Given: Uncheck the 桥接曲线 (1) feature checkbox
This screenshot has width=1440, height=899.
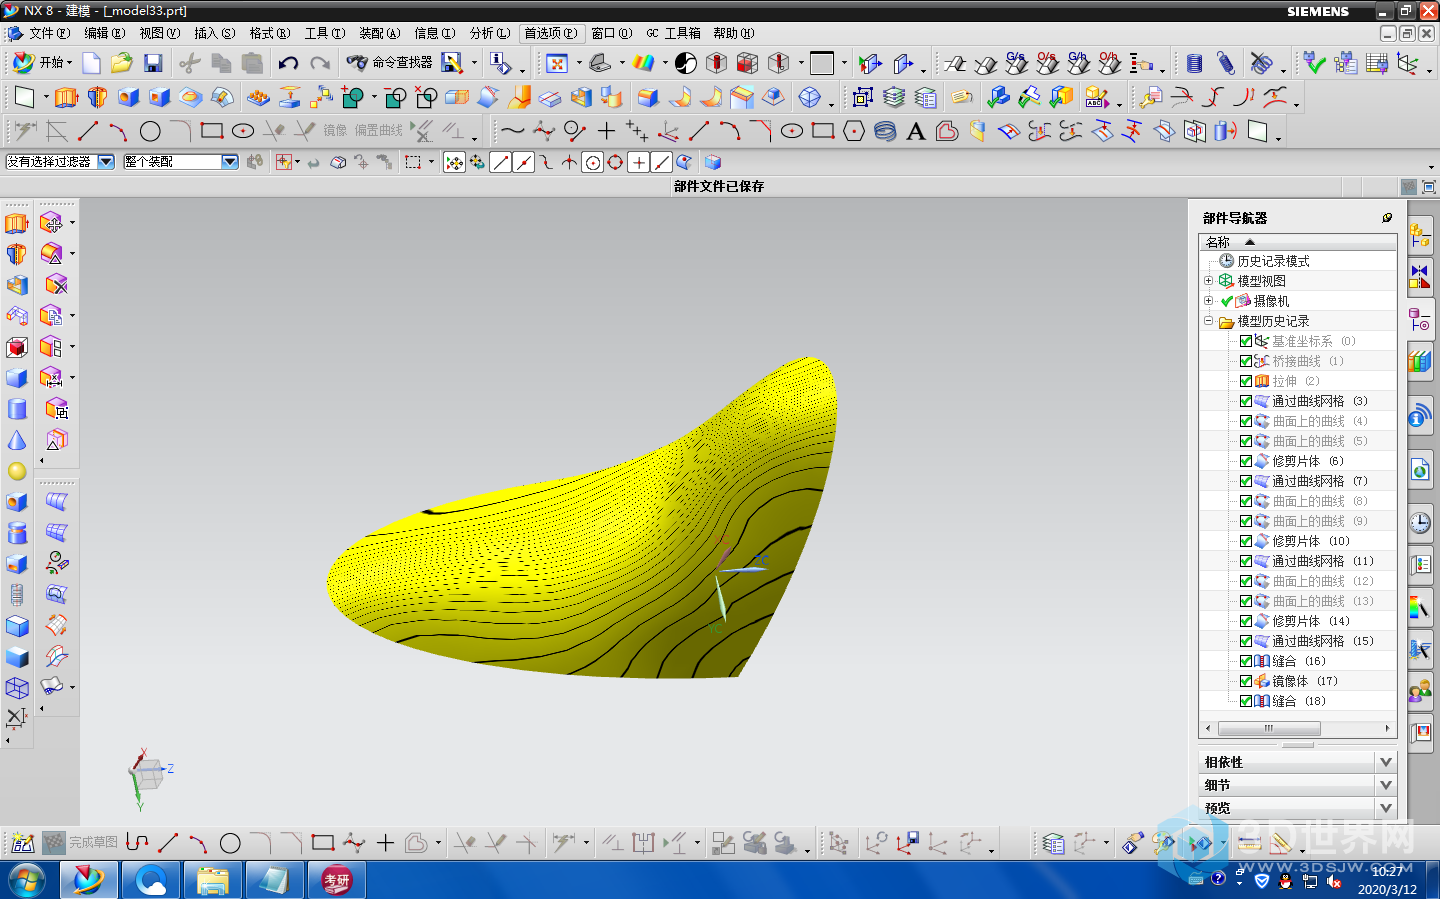Looking at the screenshot, I should click(1246, 361).
